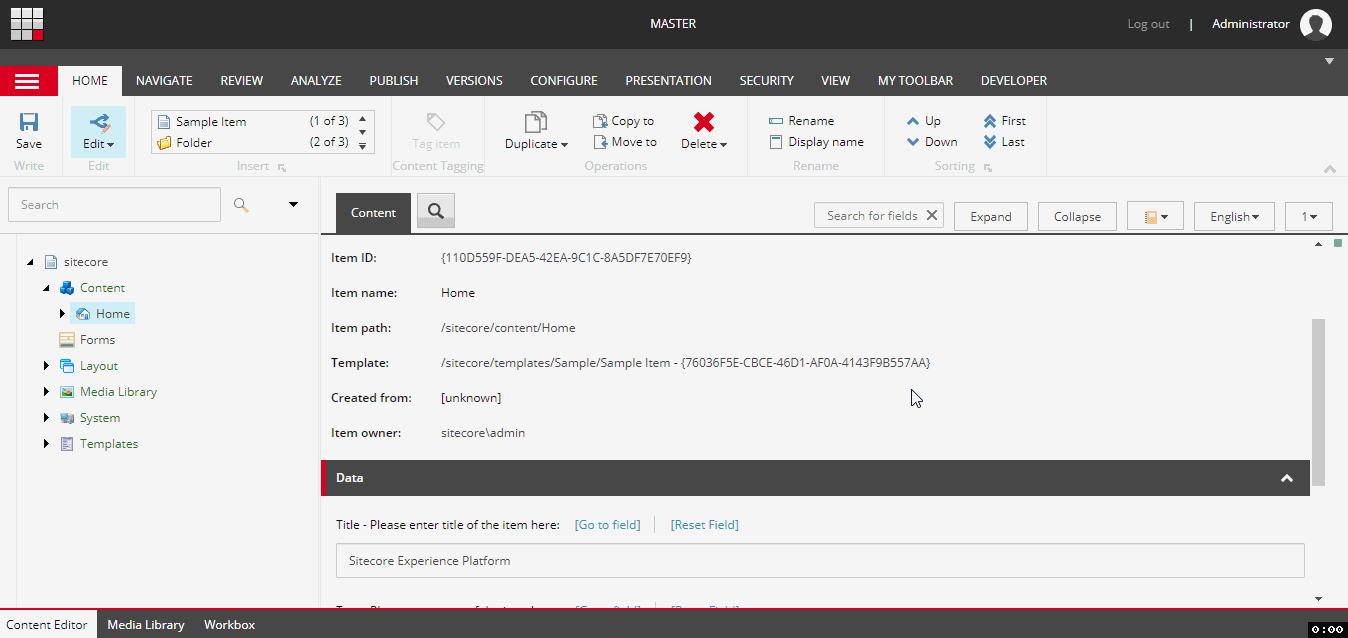
Task: Click the red Delete X icon
Action: 704,121
